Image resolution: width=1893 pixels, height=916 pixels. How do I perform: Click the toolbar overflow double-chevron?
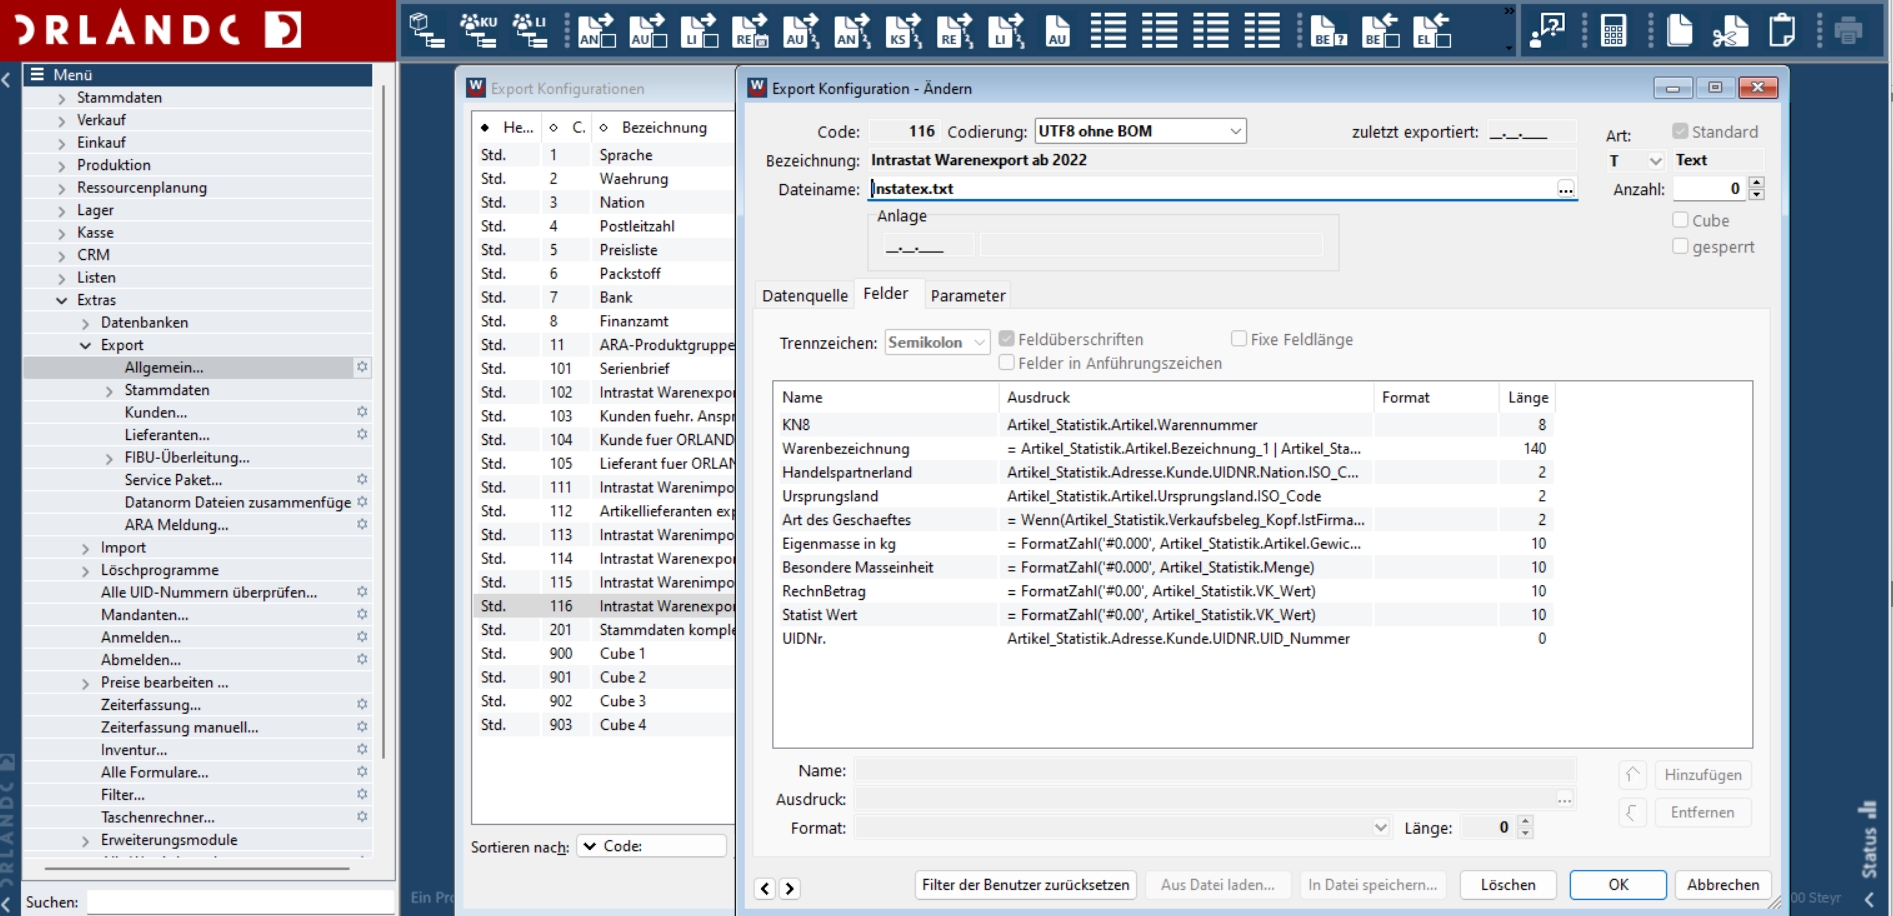(1509, 12)
